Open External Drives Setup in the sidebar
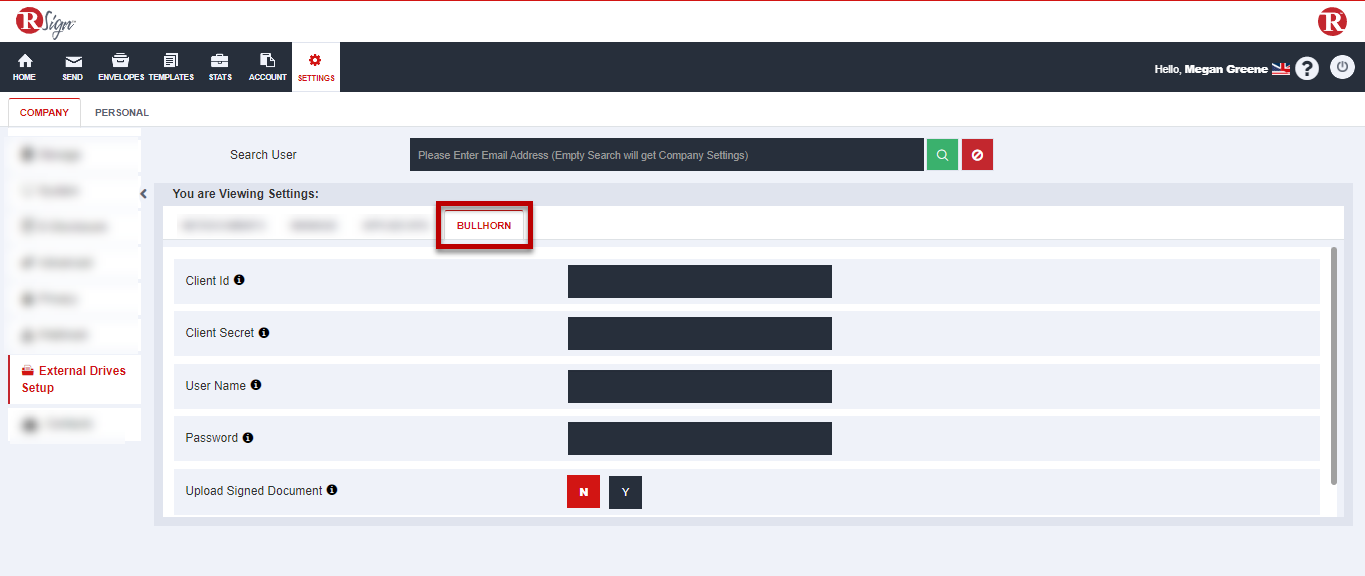 click(75, 379)
